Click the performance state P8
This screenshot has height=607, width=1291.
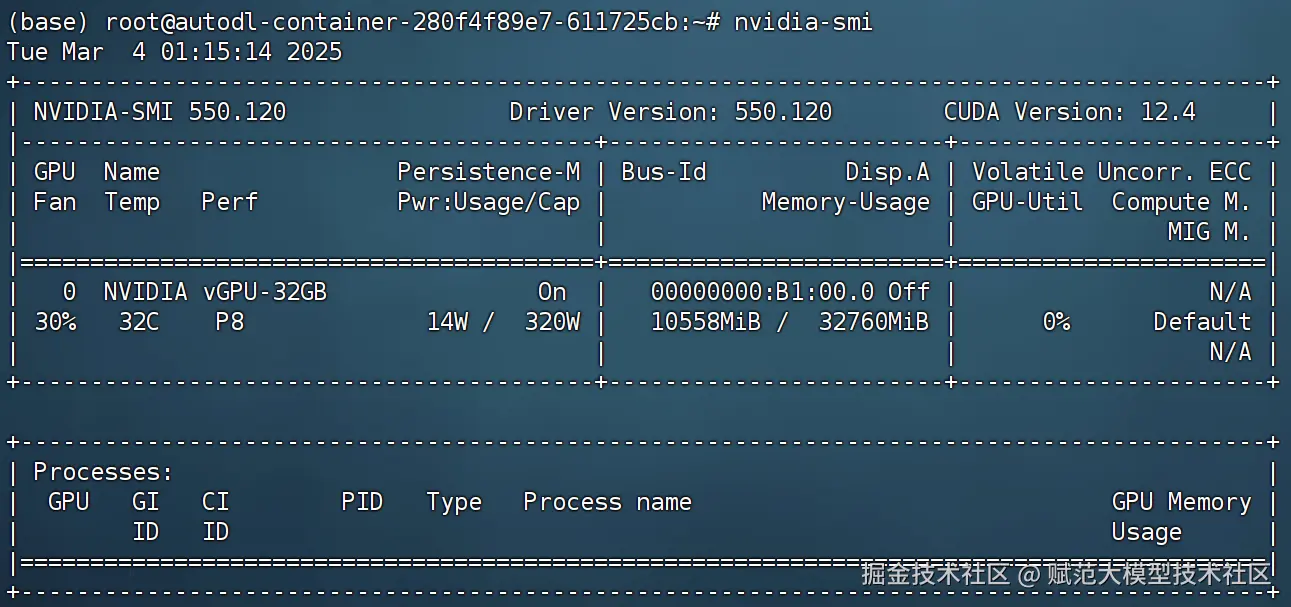pyautogui.click(x=229, y=322)
